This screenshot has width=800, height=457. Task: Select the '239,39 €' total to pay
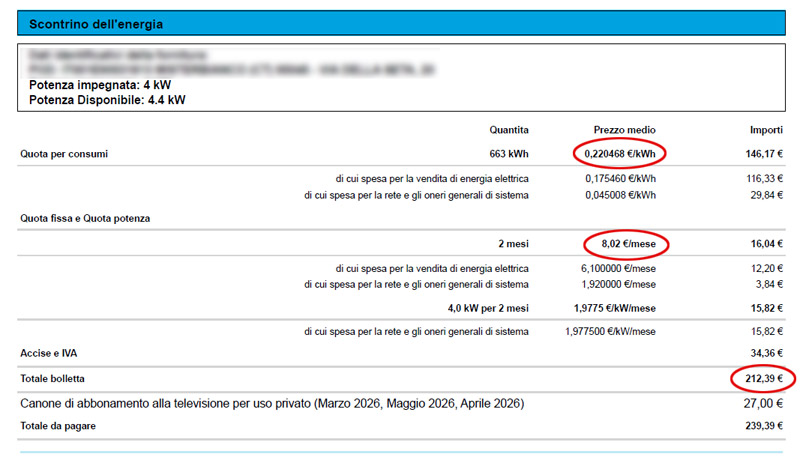pyautogui.click(x=764, y=426)
